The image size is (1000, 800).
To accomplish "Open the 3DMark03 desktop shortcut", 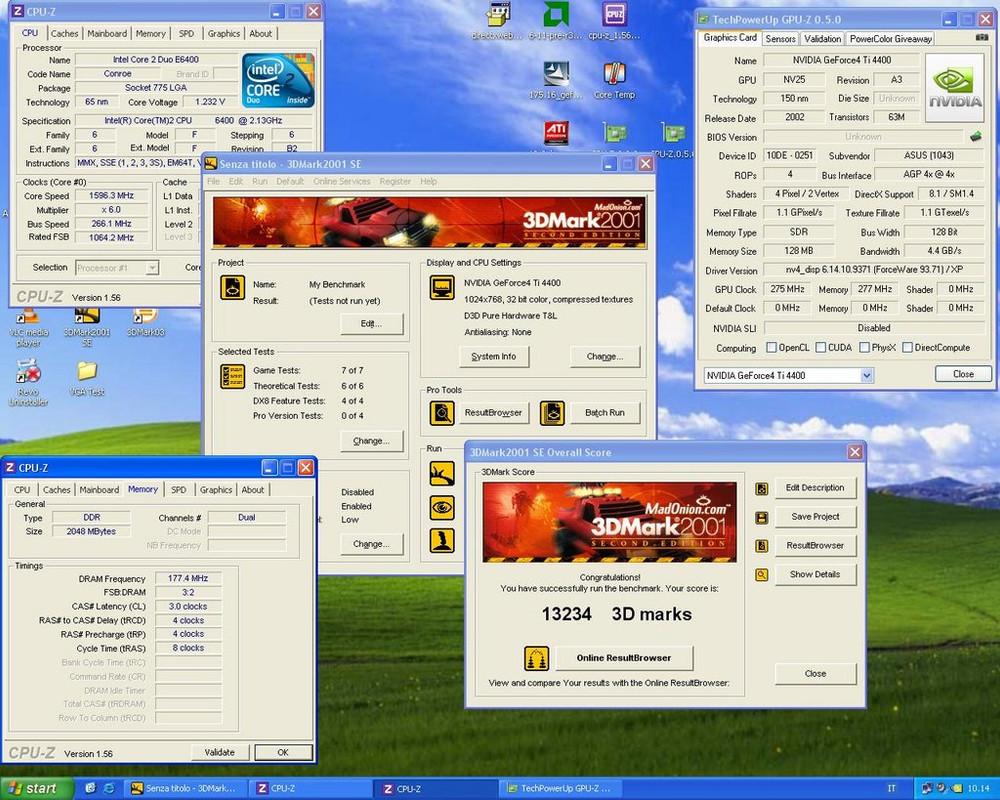I will pos(145,323).
